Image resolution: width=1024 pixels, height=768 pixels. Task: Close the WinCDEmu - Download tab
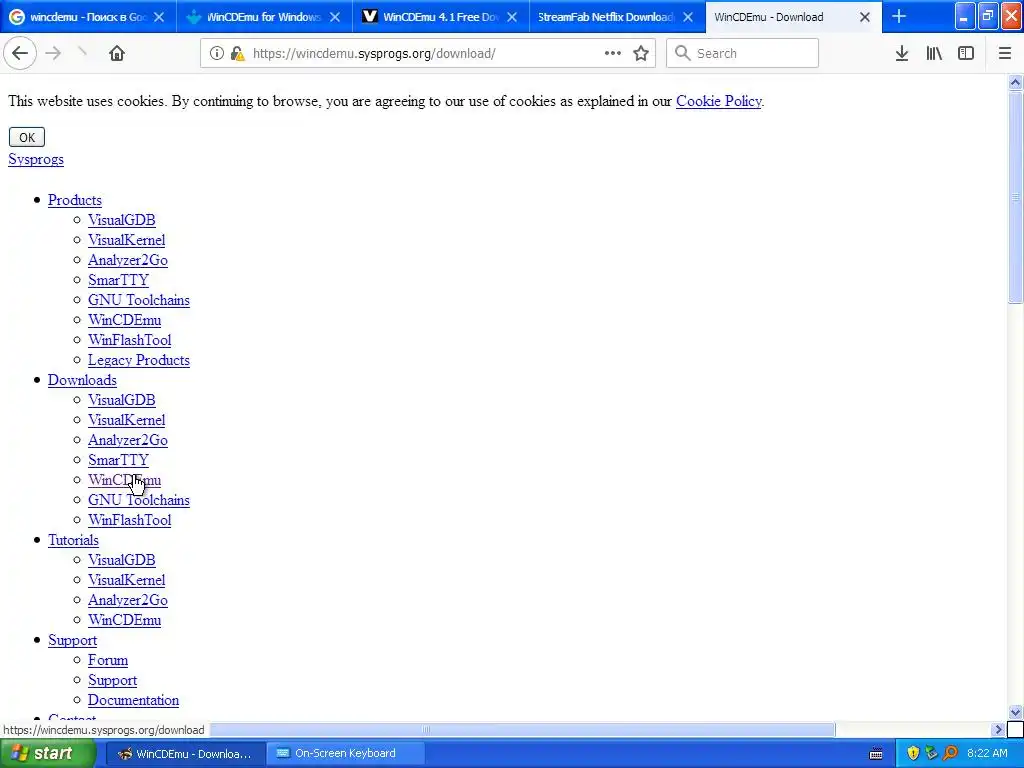(865, 17)
